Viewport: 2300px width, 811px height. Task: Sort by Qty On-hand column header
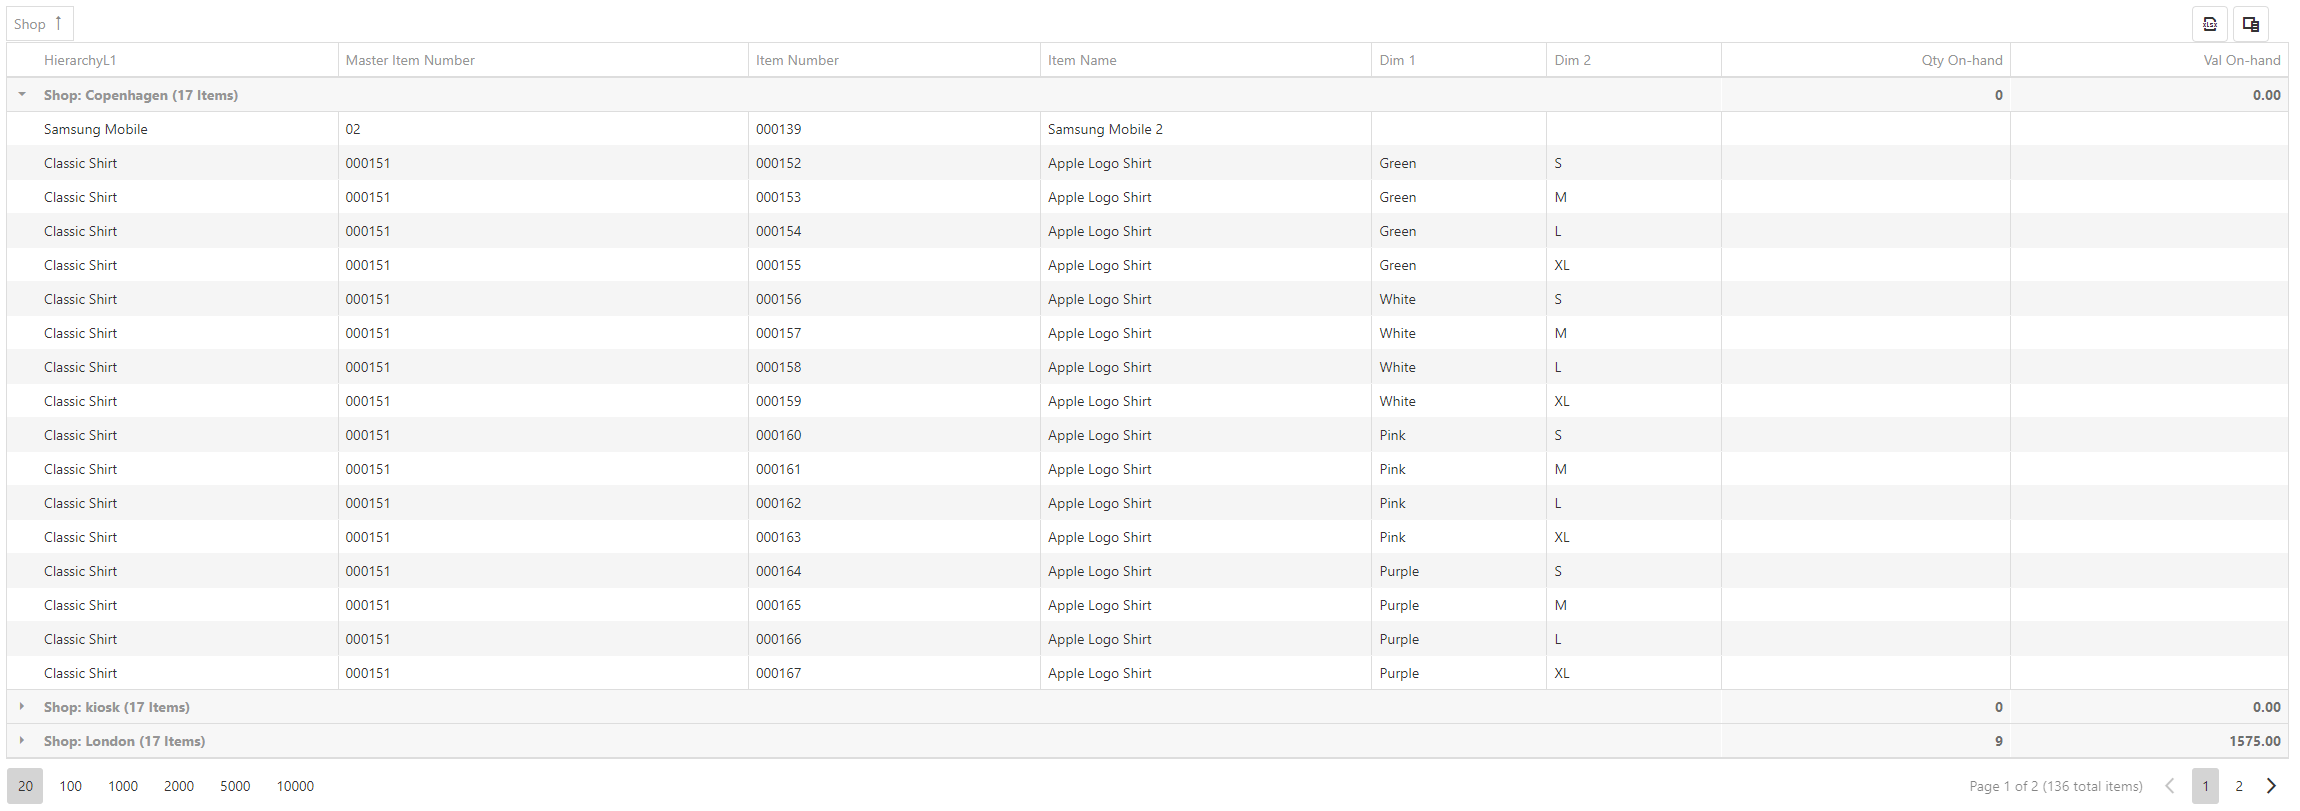coord(1866,60)
